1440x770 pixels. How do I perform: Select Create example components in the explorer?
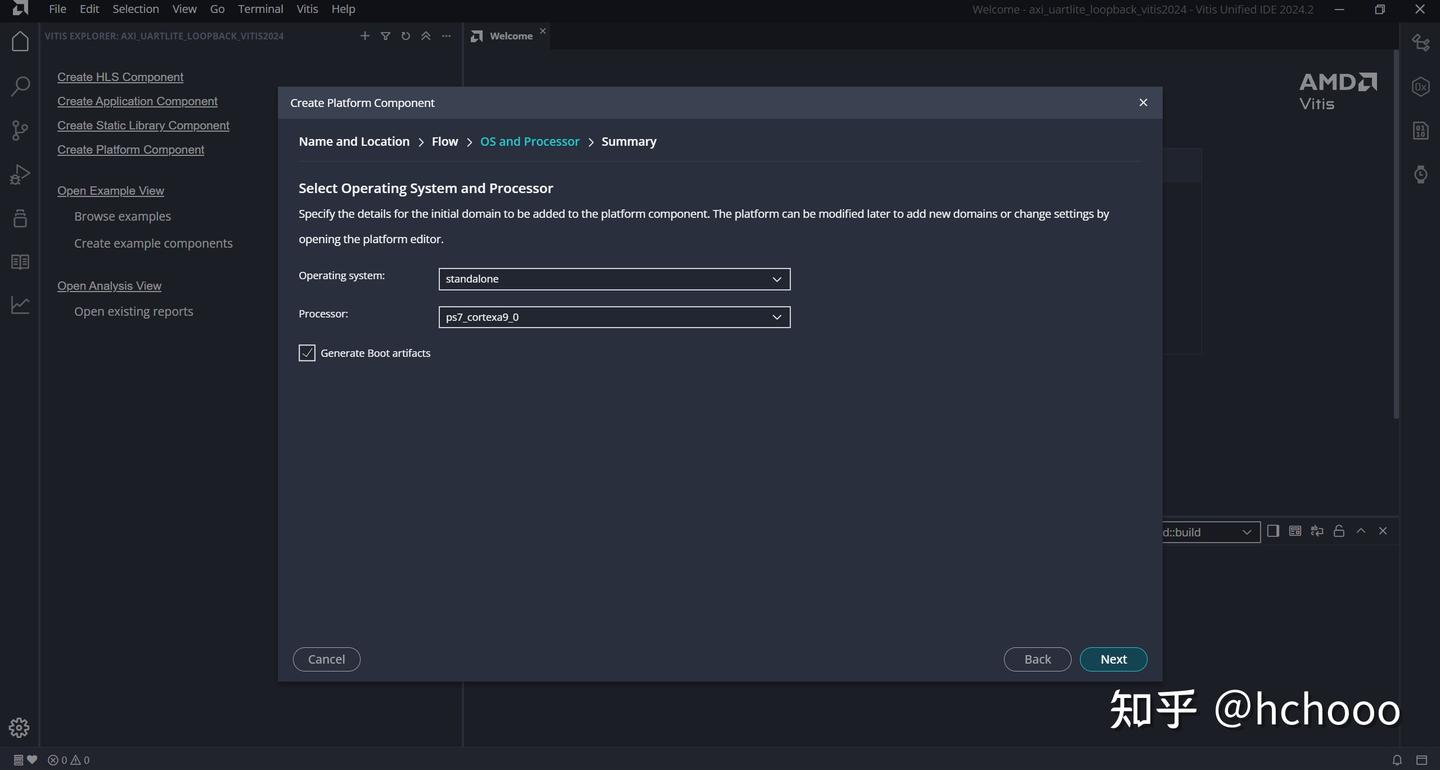pos(153,243)
